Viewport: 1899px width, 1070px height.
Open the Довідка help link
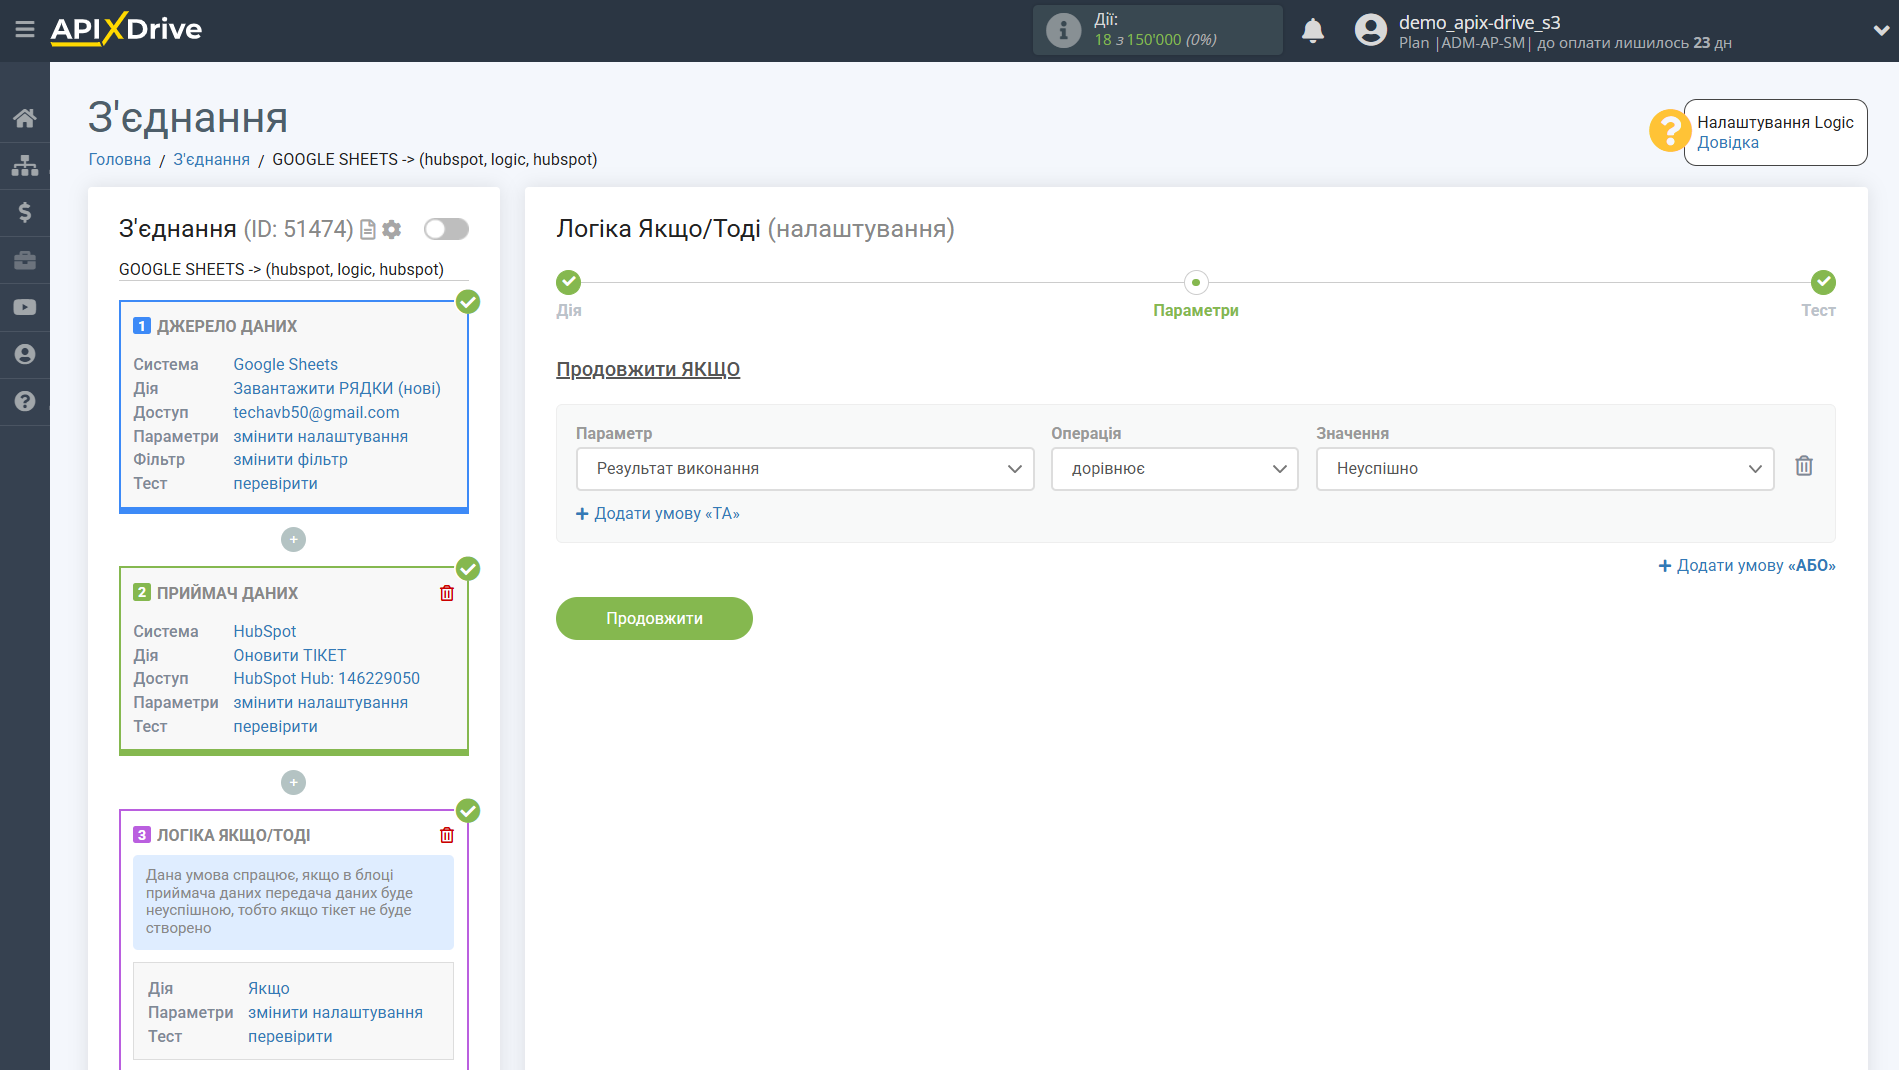pyautogui.click(x=1727, y=143)
